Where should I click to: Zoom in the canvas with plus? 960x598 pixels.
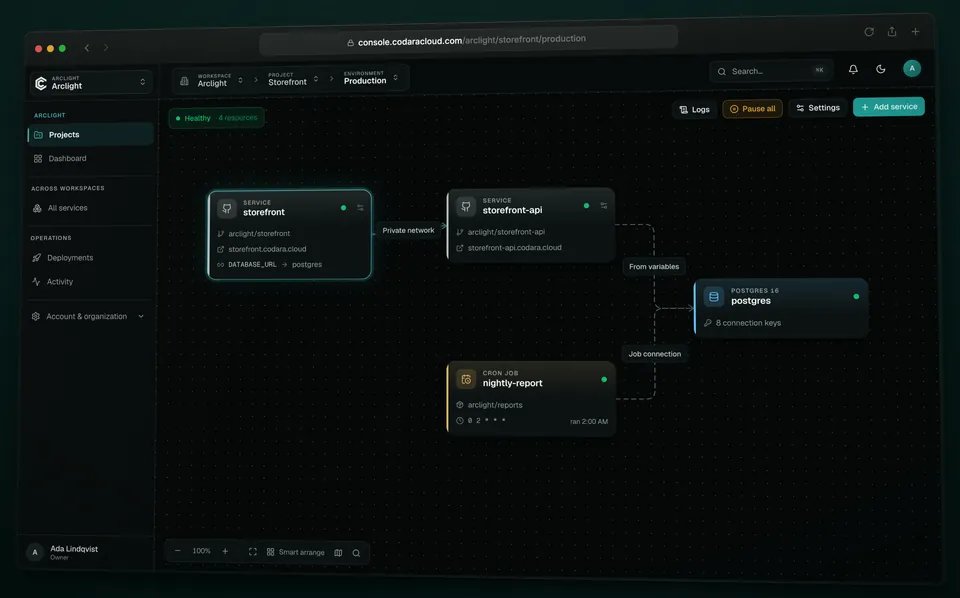225,551
